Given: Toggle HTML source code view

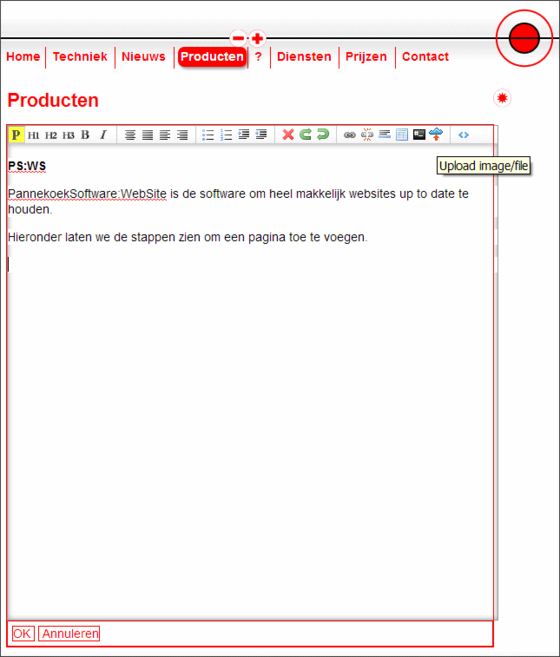Looking at the screenshot, I should 463,135.
